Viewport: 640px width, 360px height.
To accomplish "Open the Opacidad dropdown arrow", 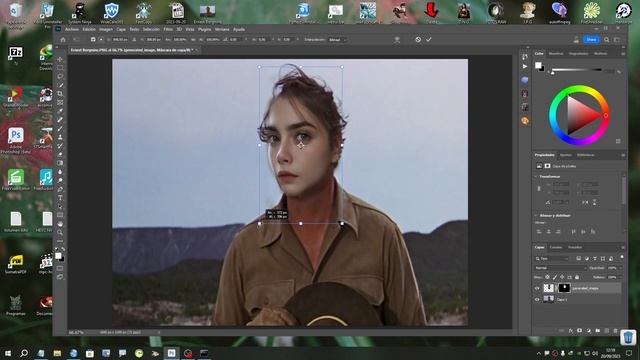I will (620, 268).
